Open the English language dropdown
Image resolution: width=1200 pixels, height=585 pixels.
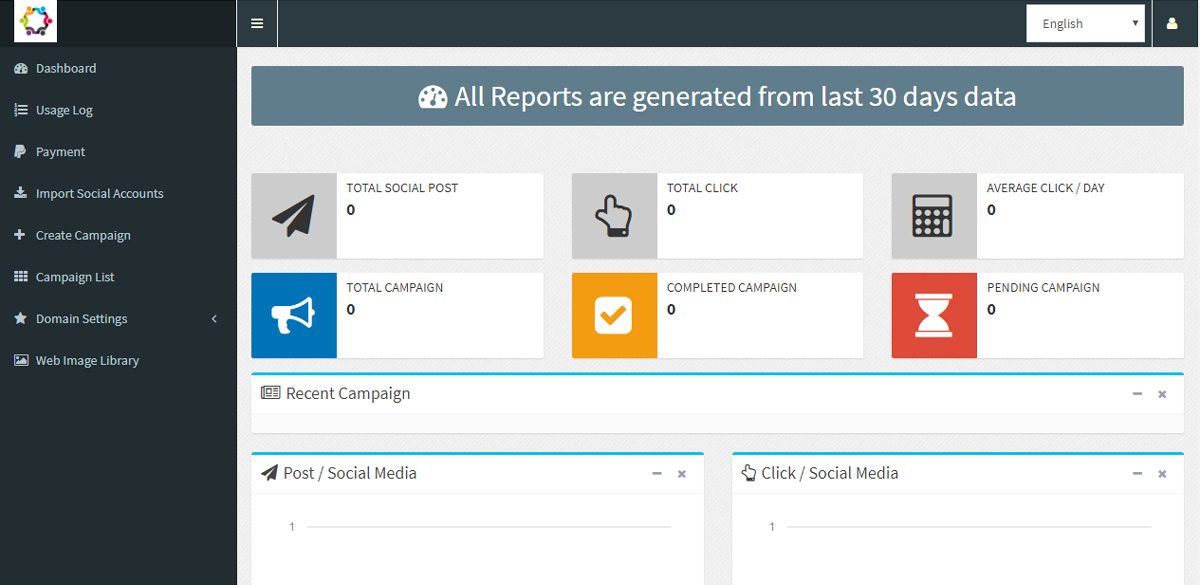(x=1086, y=22)
